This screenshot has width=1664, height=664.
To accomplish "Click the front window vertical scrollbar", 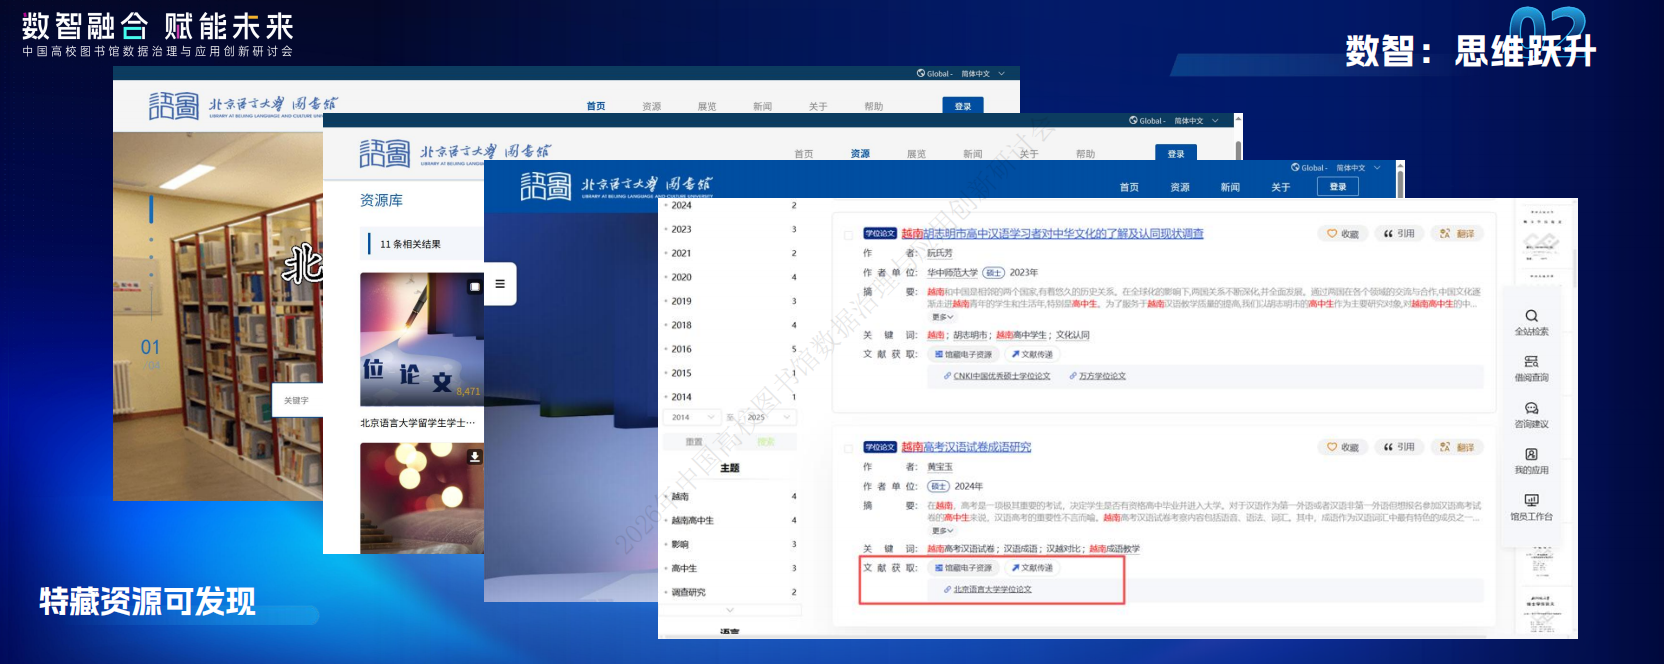I will pos(1400,185).
